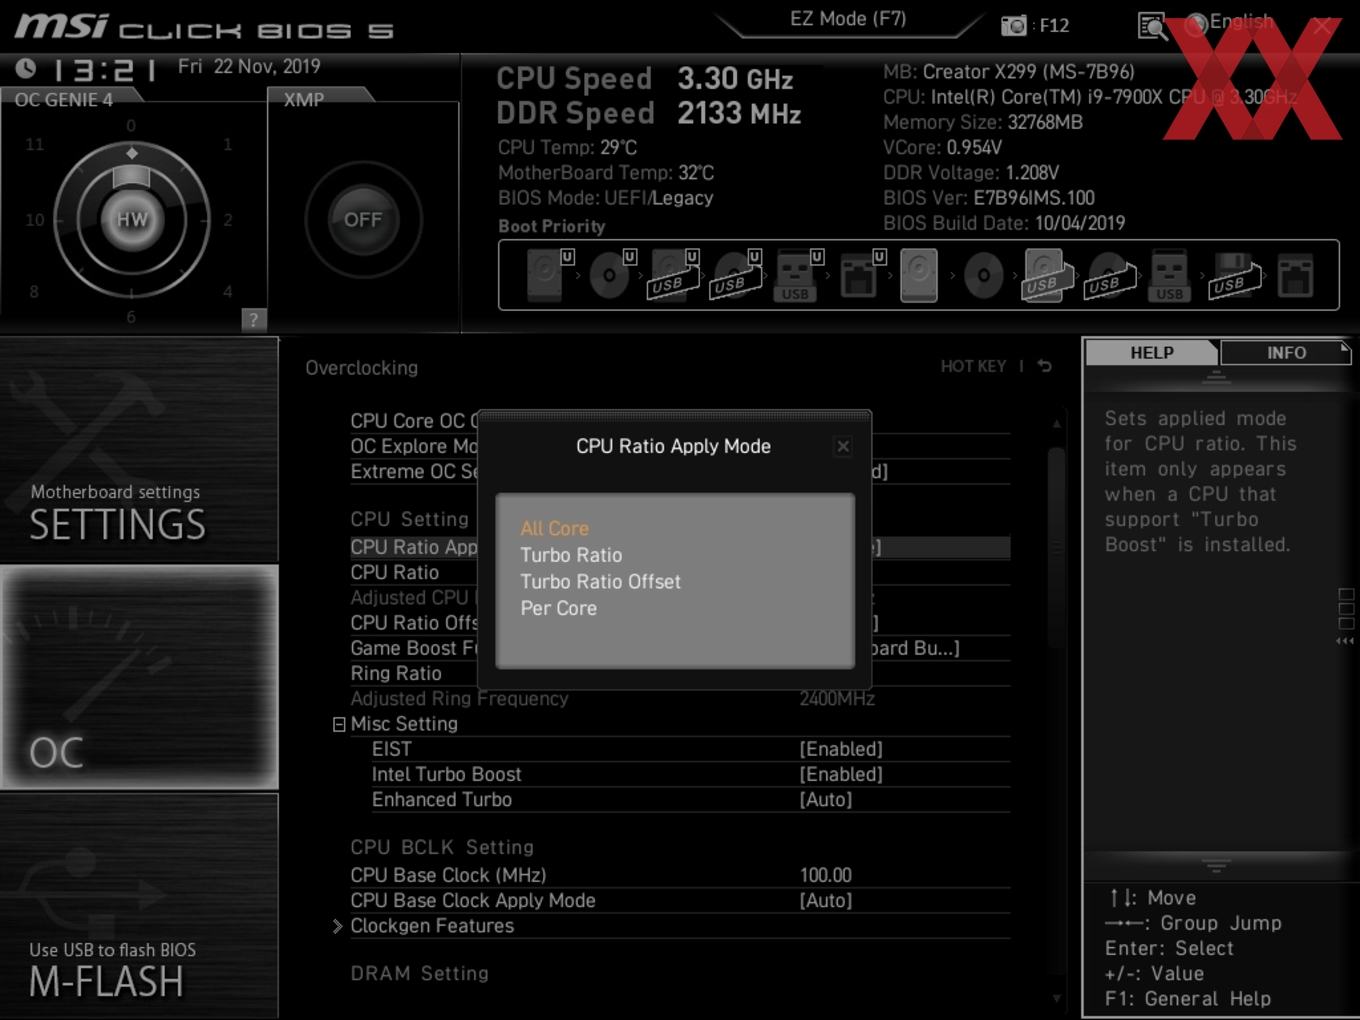Choose Turbo Ratio option
1360x1020 pixels.
tap(571, 555)
